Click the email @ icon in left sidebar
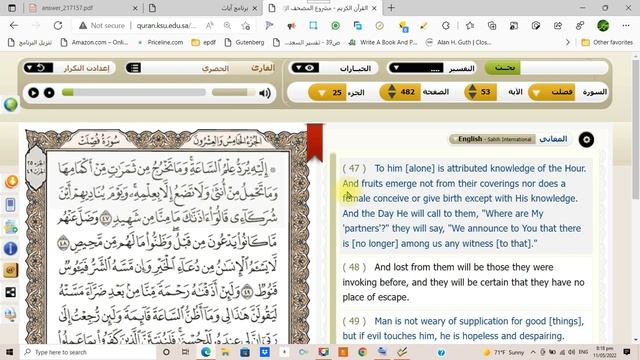Viewport: 640px width, 360px height. [x=11, y=270]
